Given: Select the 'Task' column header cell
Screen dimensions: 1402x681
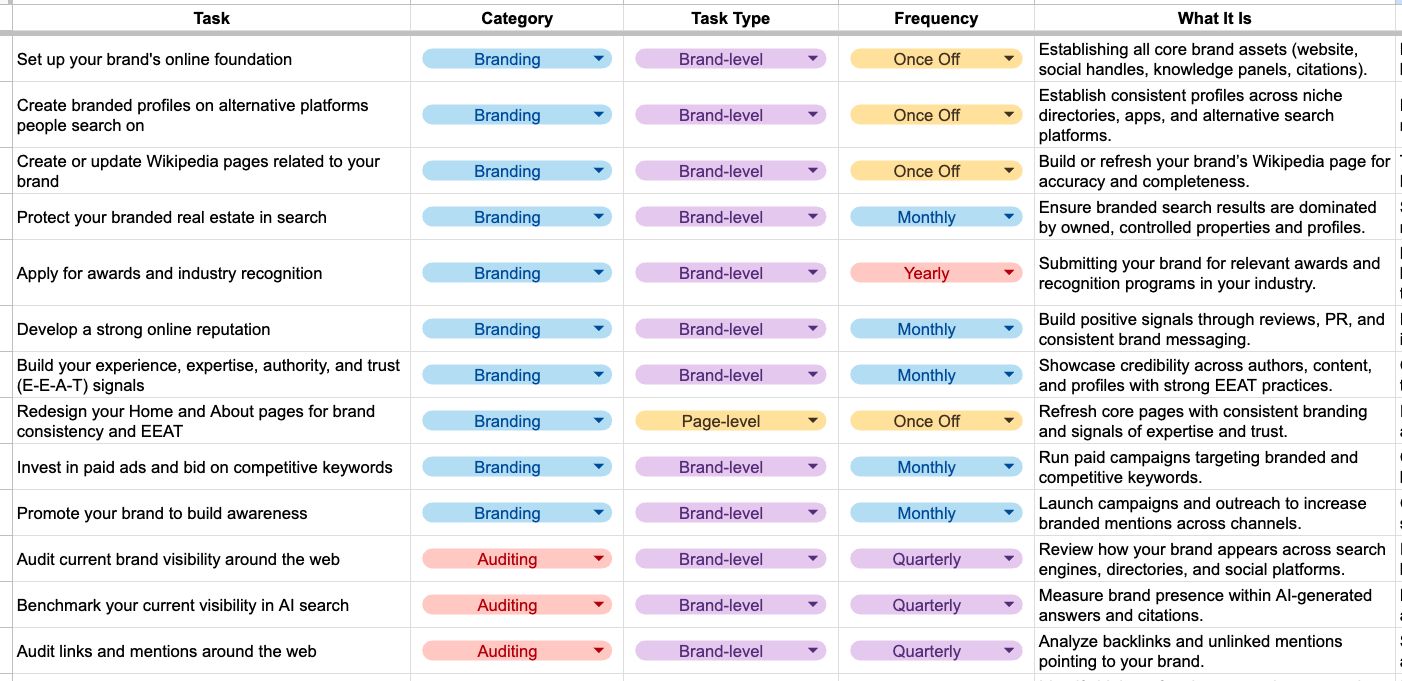Looking at the screenshot, I should pyautogui.click(x=211, y=18).
